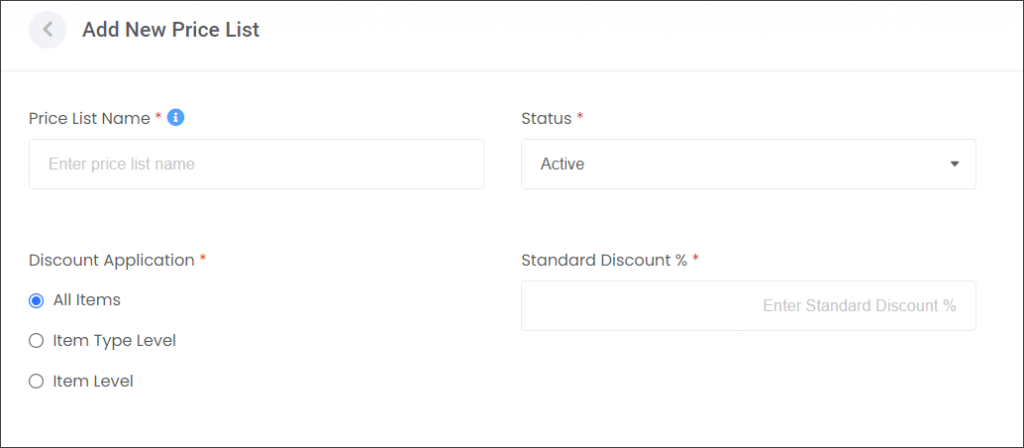Image resolution: width=1024 pixels, height=448 pixels.
Task: Click the red asterisk after Discount Application
Action: point(202,258)
